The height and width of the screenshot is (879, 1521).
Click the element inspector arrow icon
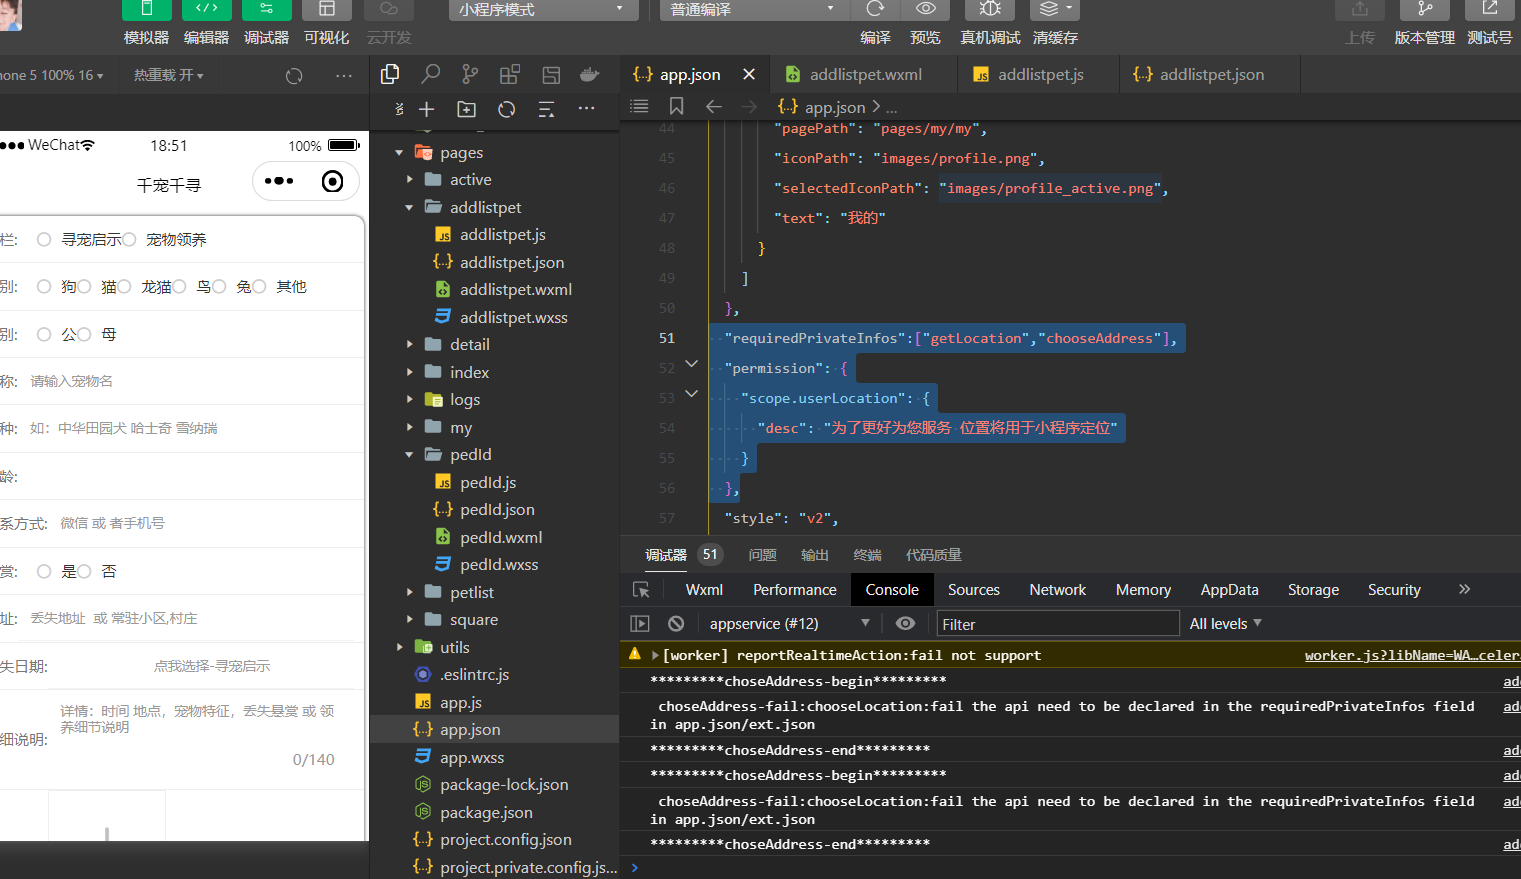tap(641, 590)
